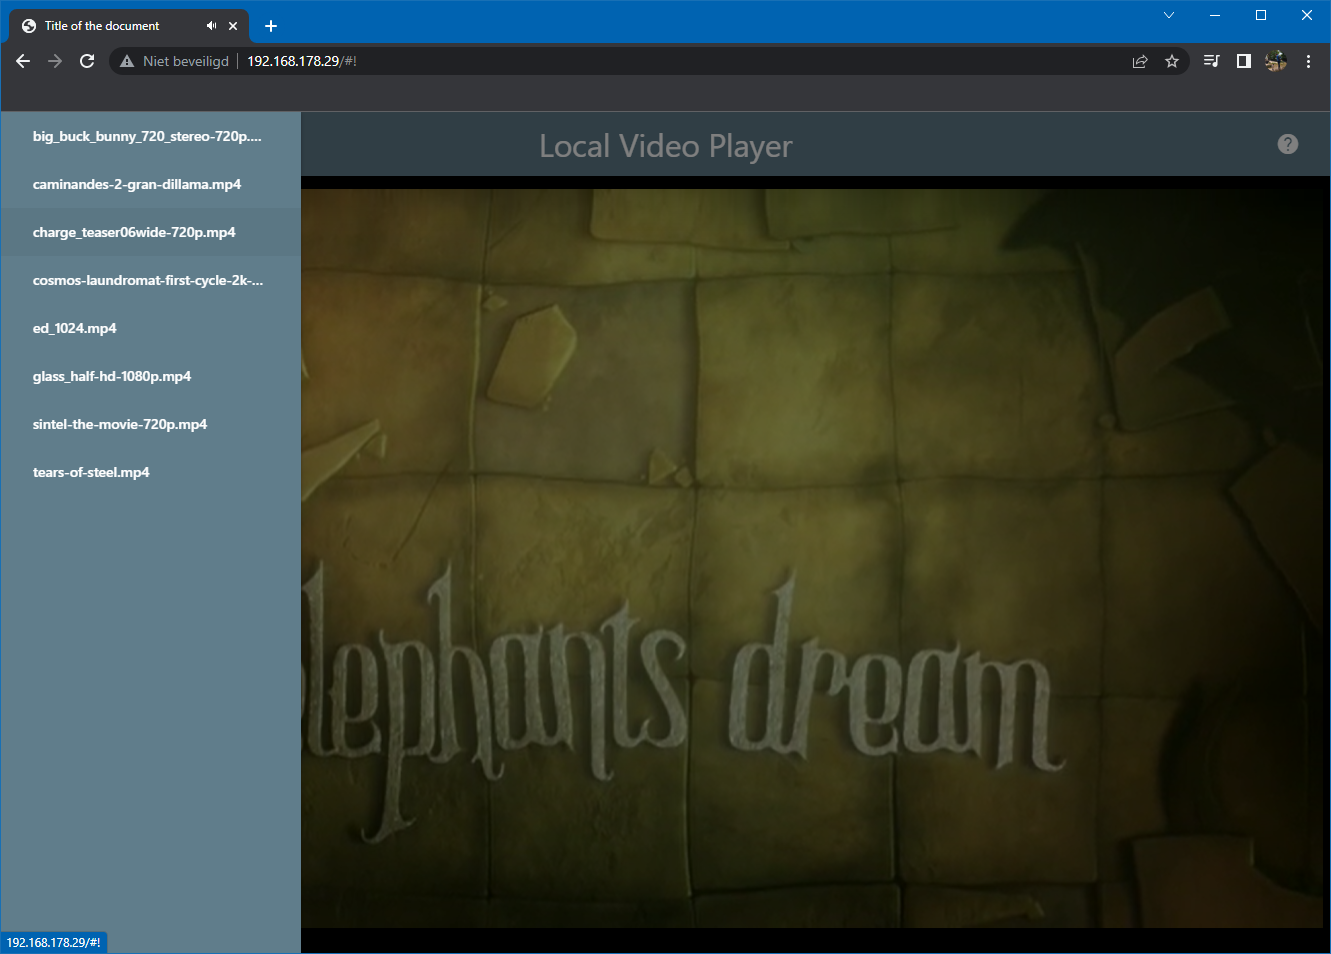Open sintel-the-movie-720p.mp4
This screenshot has height=954, width=1331.
click(150, 424)
